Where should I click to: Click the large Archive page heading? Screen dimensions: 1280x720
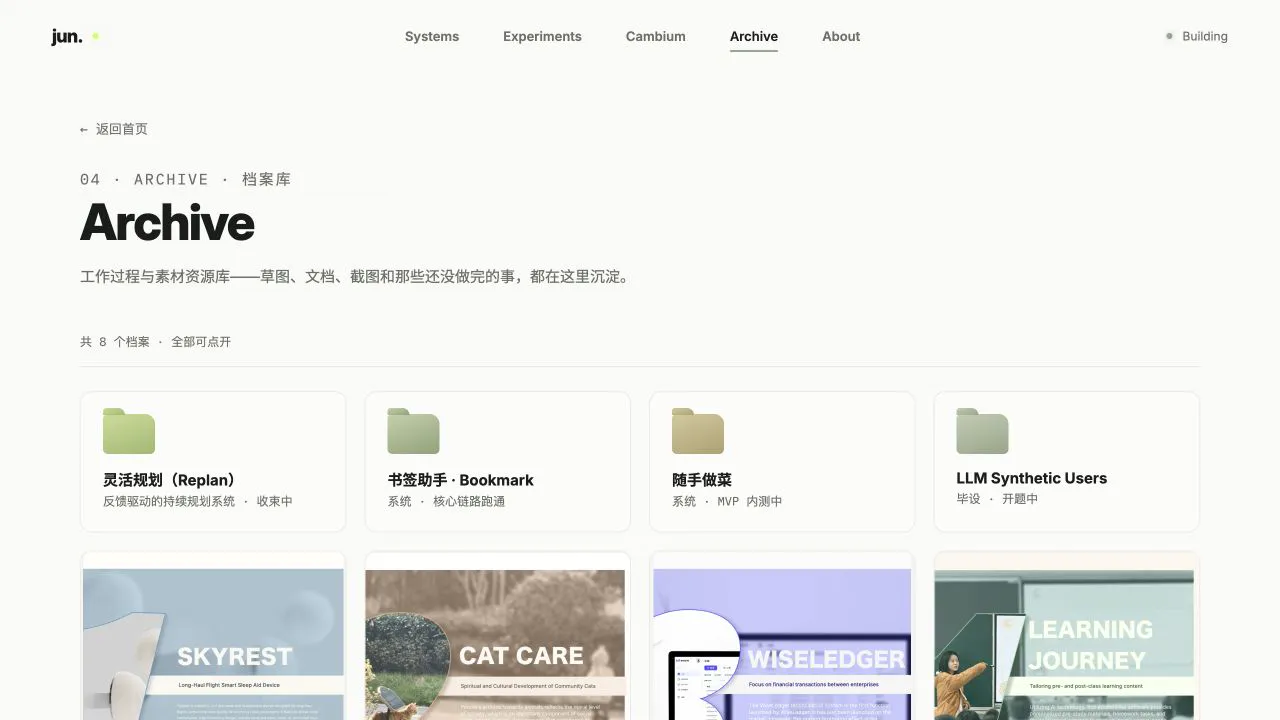(x=167, y=222)
